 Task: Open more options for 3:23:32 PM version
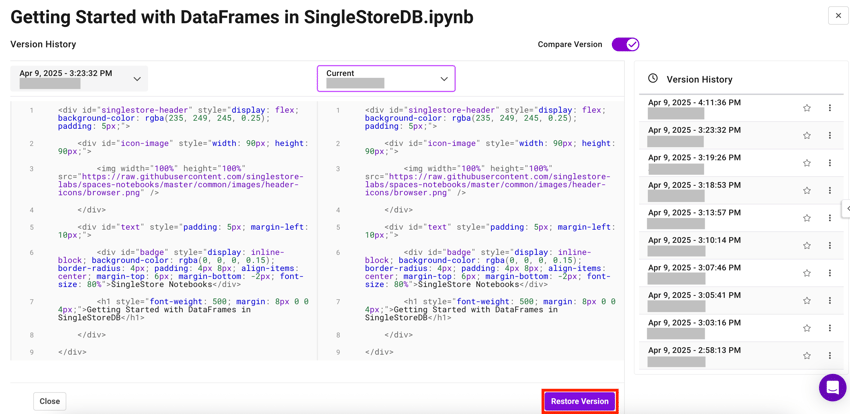[x=829, y=135]
